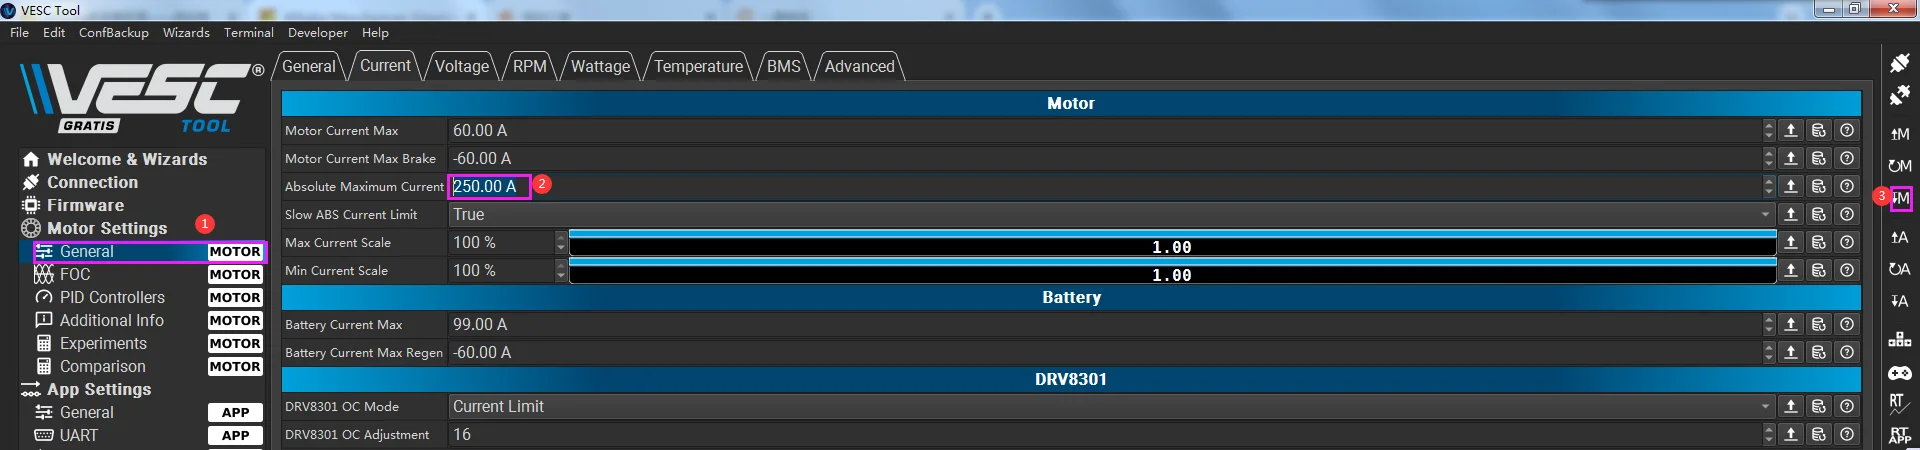Select Additional Info motor page

(x=148, y=320)
